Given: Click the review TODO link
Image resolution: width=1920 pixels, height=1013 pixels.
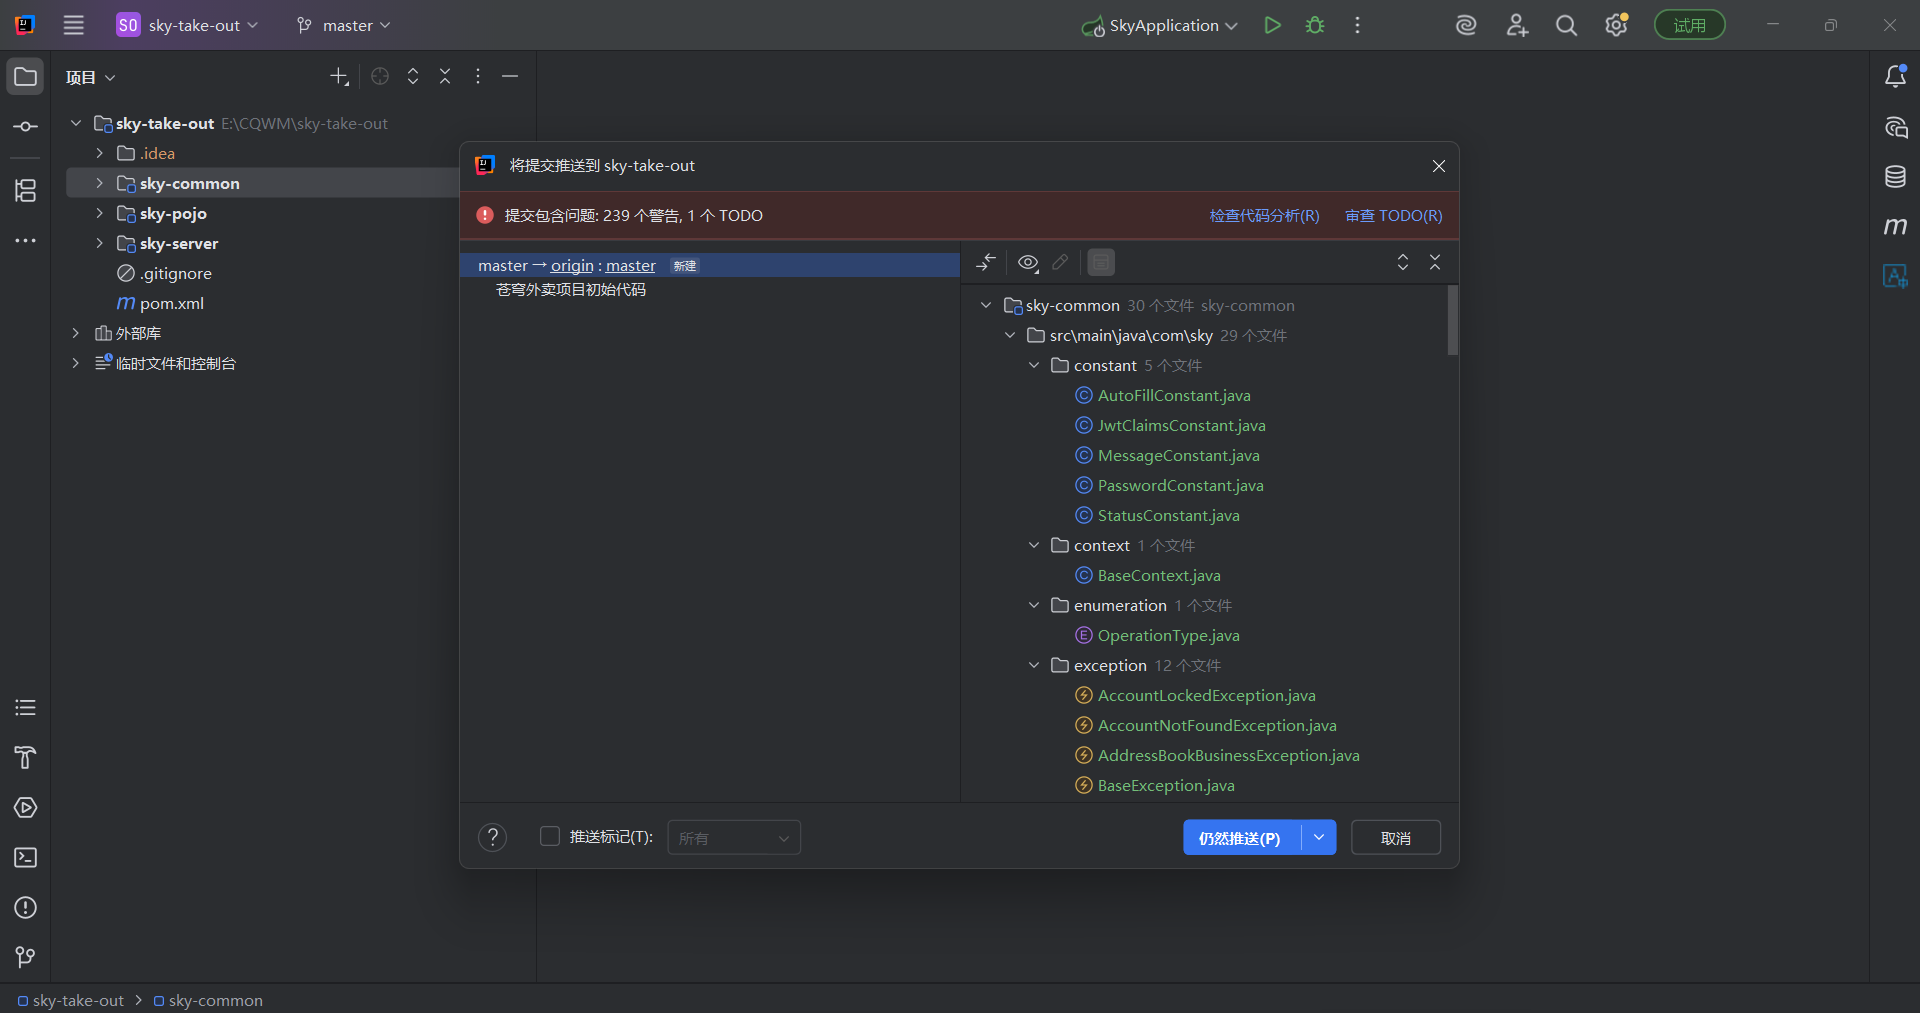Looking at the screenshot, I should (x=1393, y=216).
